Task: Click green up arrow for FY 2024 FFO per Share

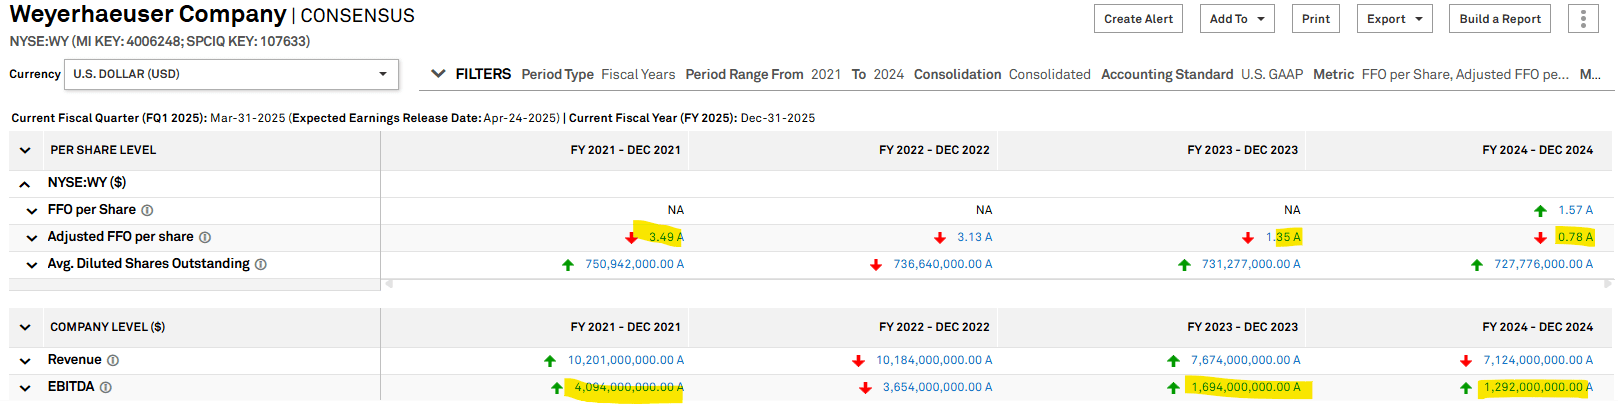Action: [1540, 211]
